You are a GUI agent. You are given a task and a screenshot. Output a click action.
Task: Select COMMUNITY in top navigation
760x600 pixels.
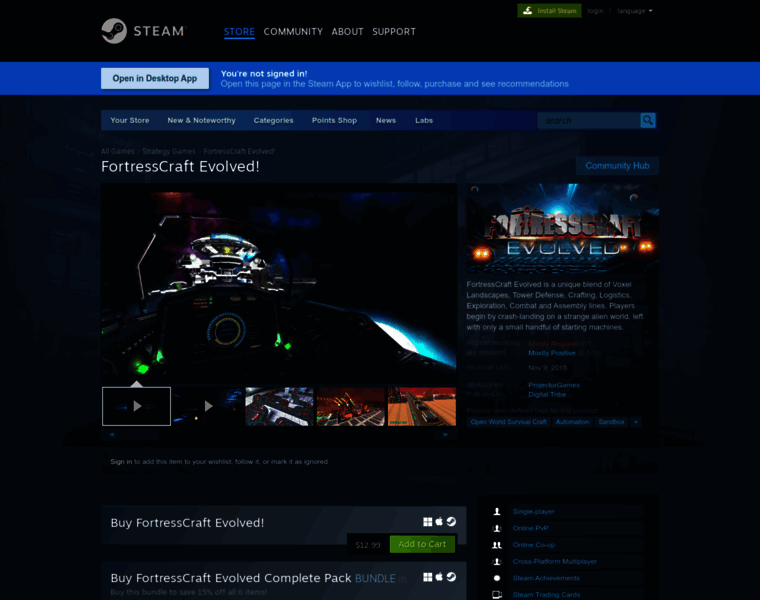click(x=293, y=32)
